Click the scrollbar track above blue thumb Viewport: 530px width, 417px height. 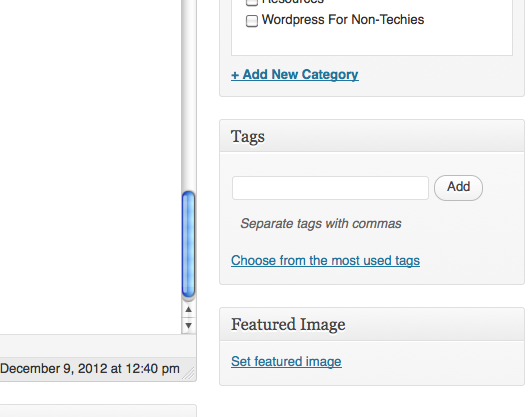coord(189,95)
